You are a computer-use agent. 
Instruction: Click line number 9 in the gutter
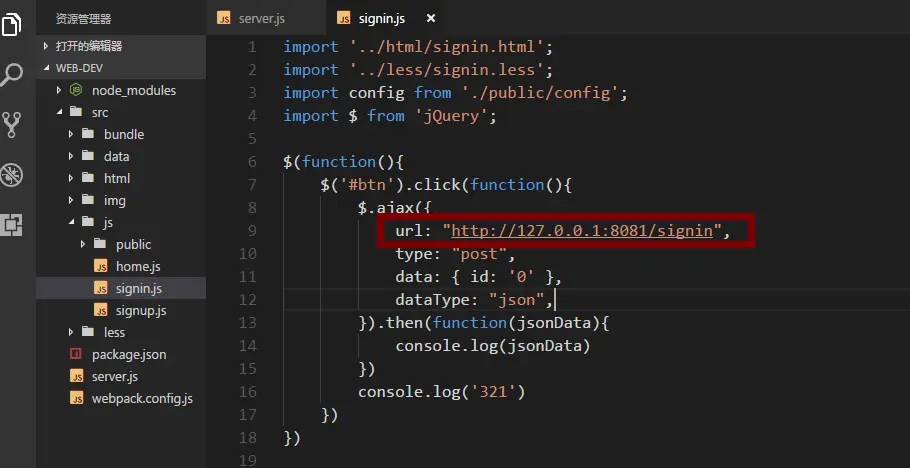[251, 231]
